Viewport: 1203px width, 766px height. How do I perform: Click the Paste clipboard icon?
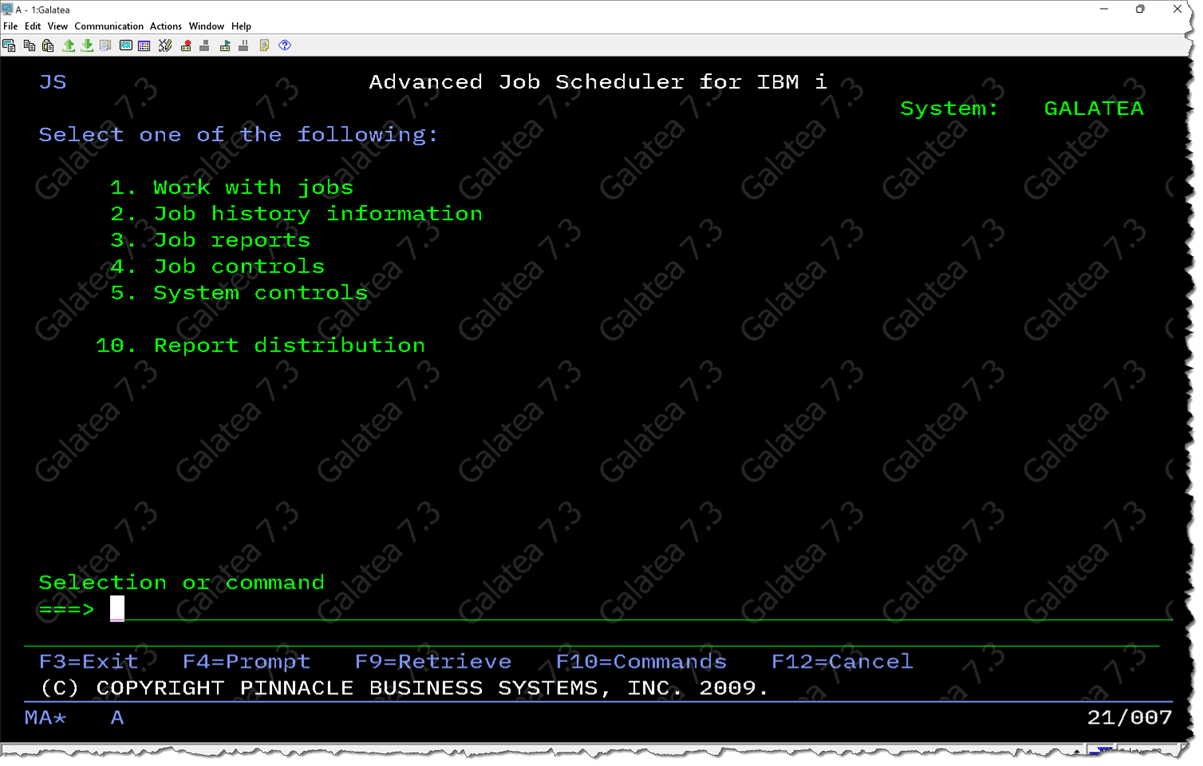pyautogui.click(x=48, y=45)
